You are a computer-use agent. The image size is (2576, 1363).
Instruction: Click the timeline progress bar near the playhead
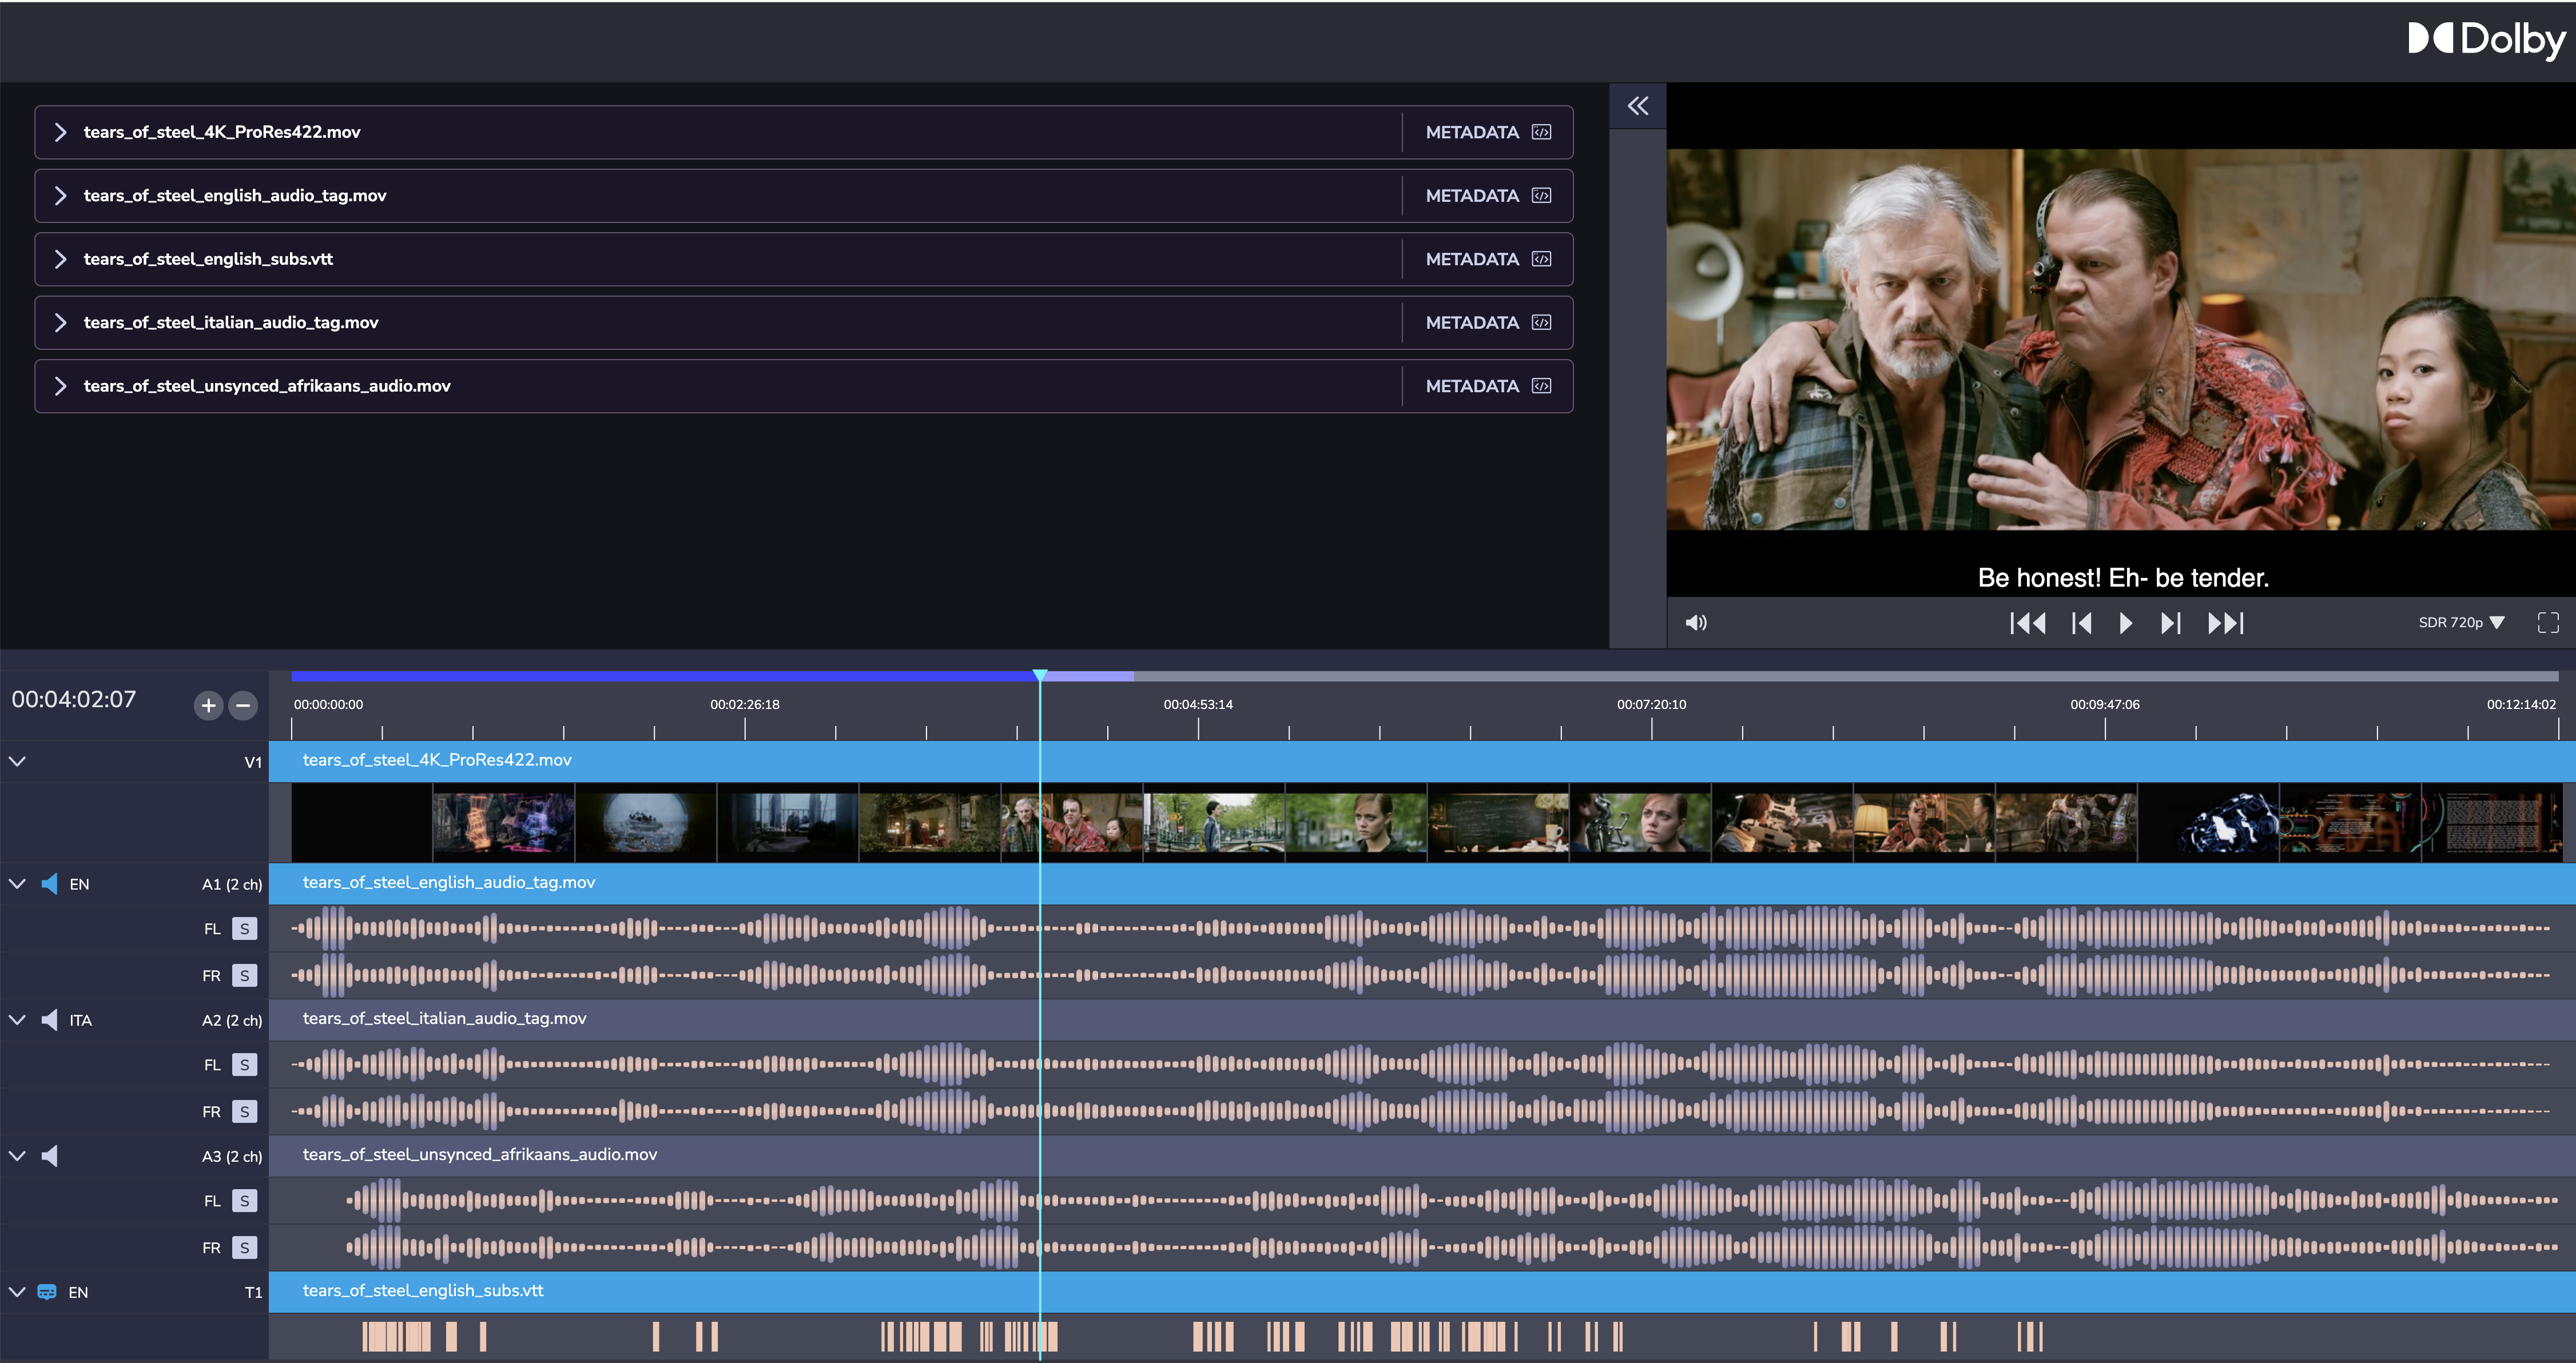(x=1424, y=677)
